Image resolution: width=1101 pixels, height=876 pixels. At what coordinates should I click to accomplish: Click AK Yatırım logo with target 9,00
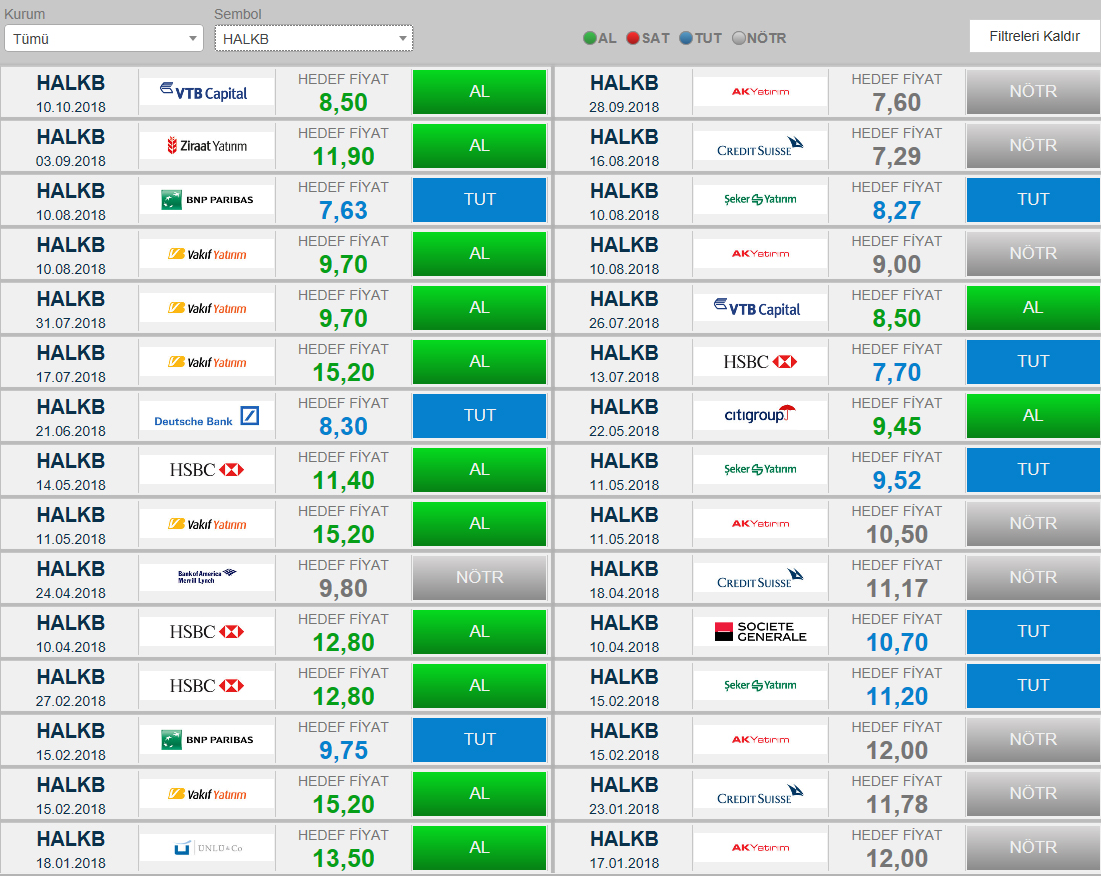point(760,254)
